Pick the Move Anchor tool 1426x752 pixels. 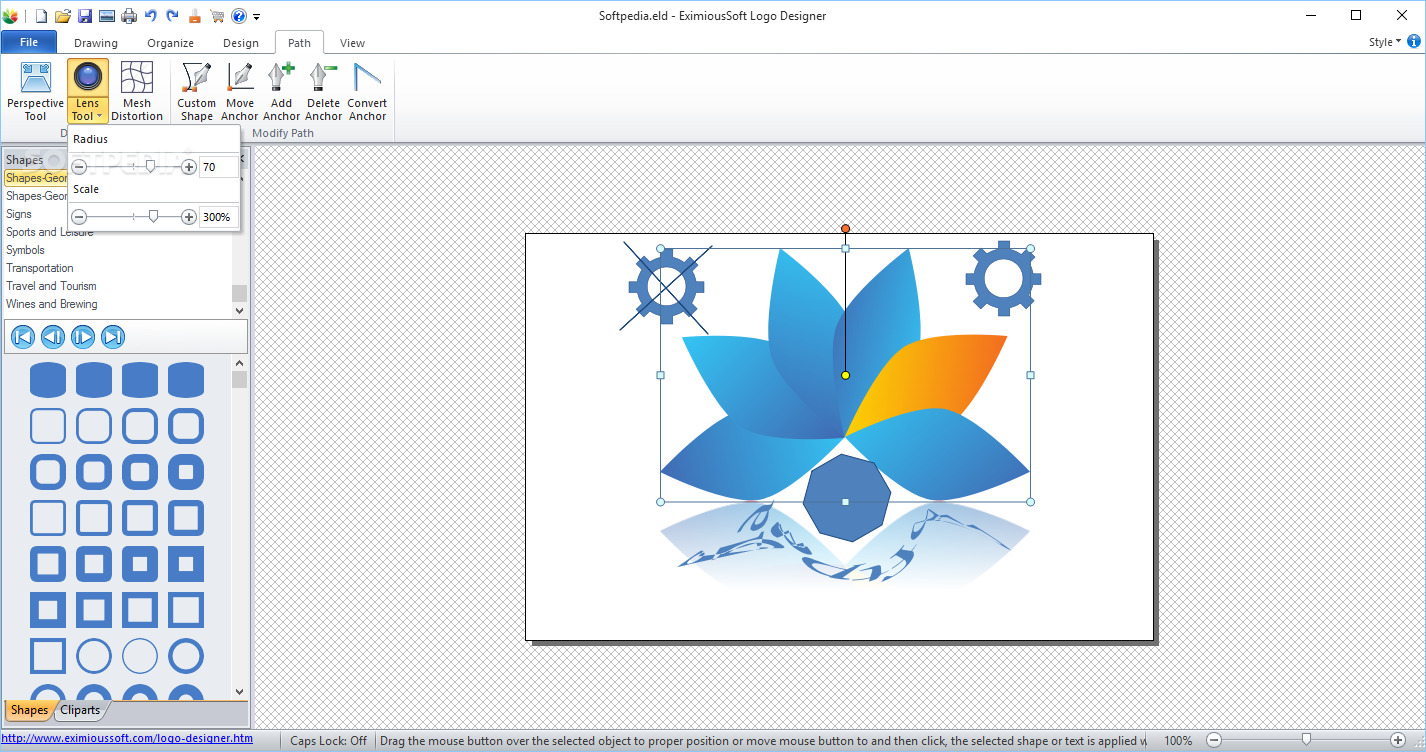(240, 91)
